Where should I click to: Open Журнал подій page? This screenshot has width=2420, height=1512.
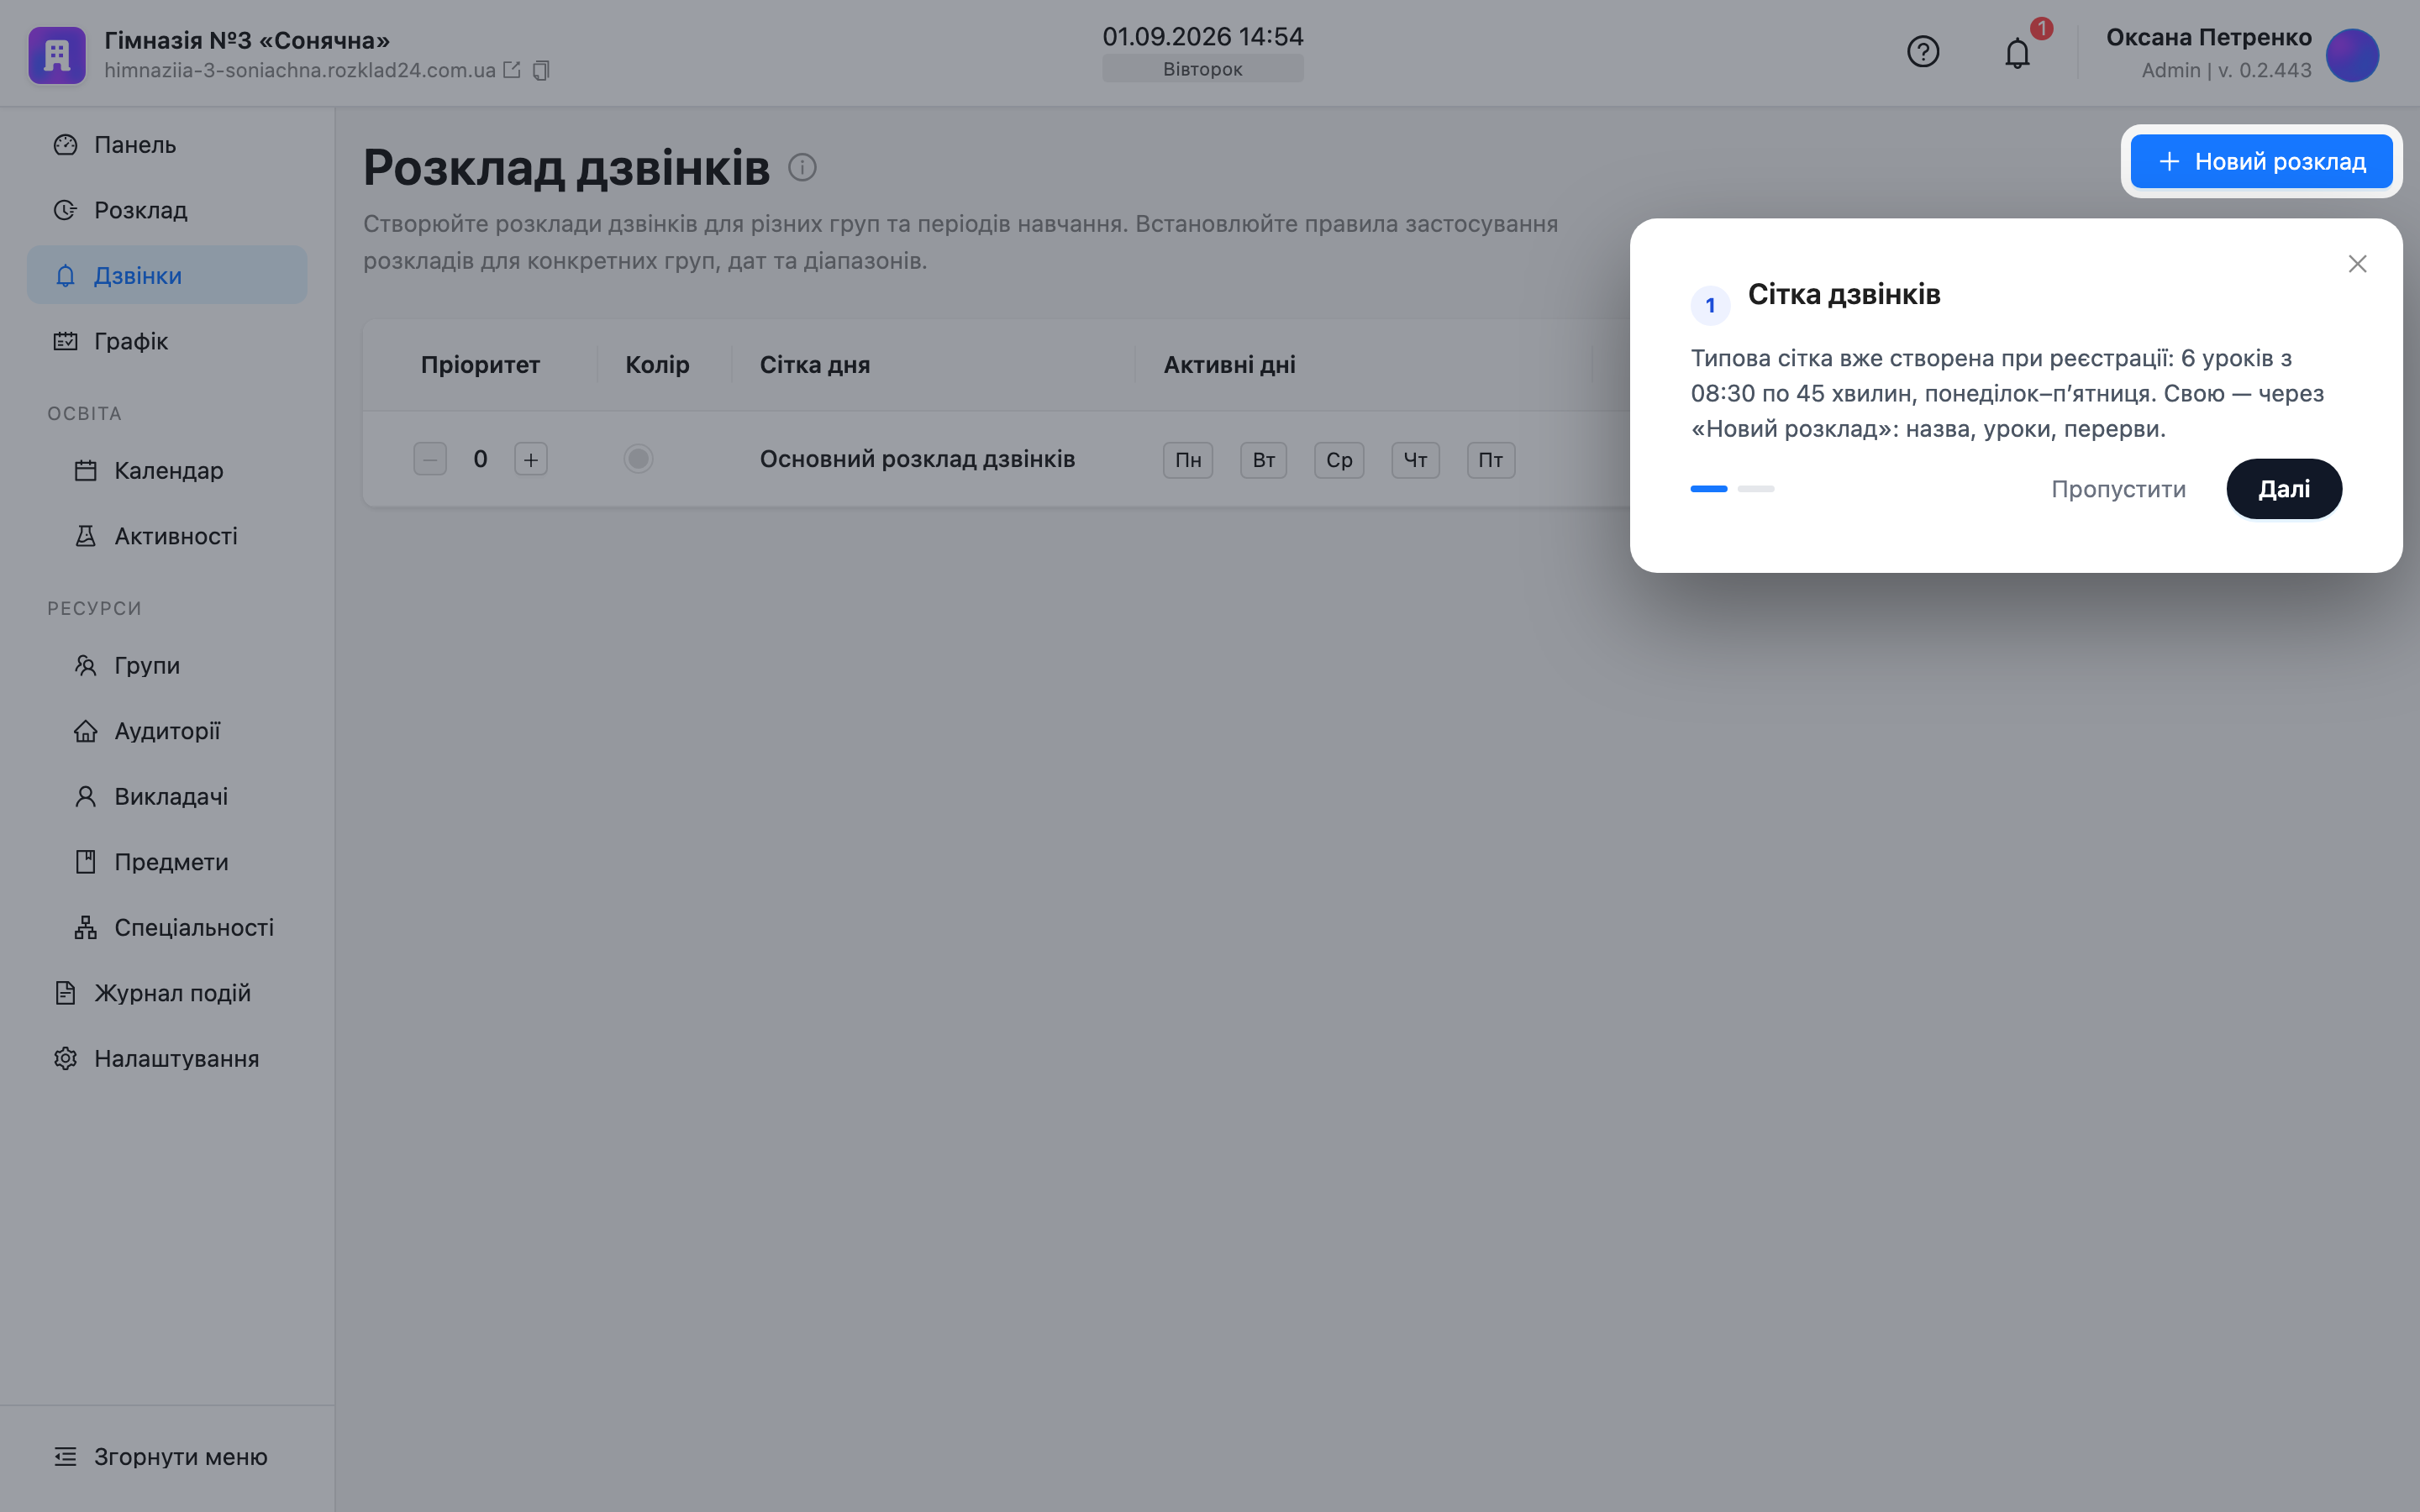click(167, 993)
